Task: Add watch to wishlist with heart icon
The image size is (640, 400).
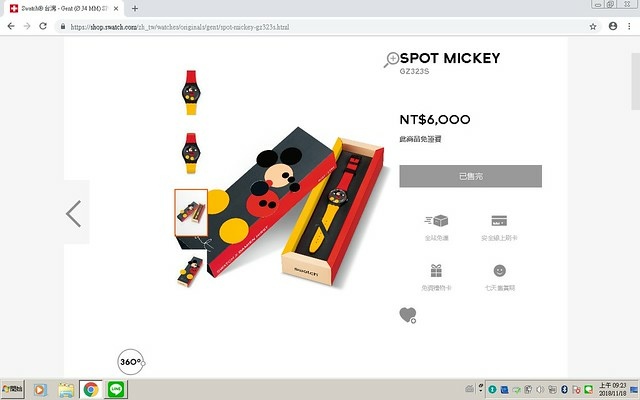Action: pos(408,315)
